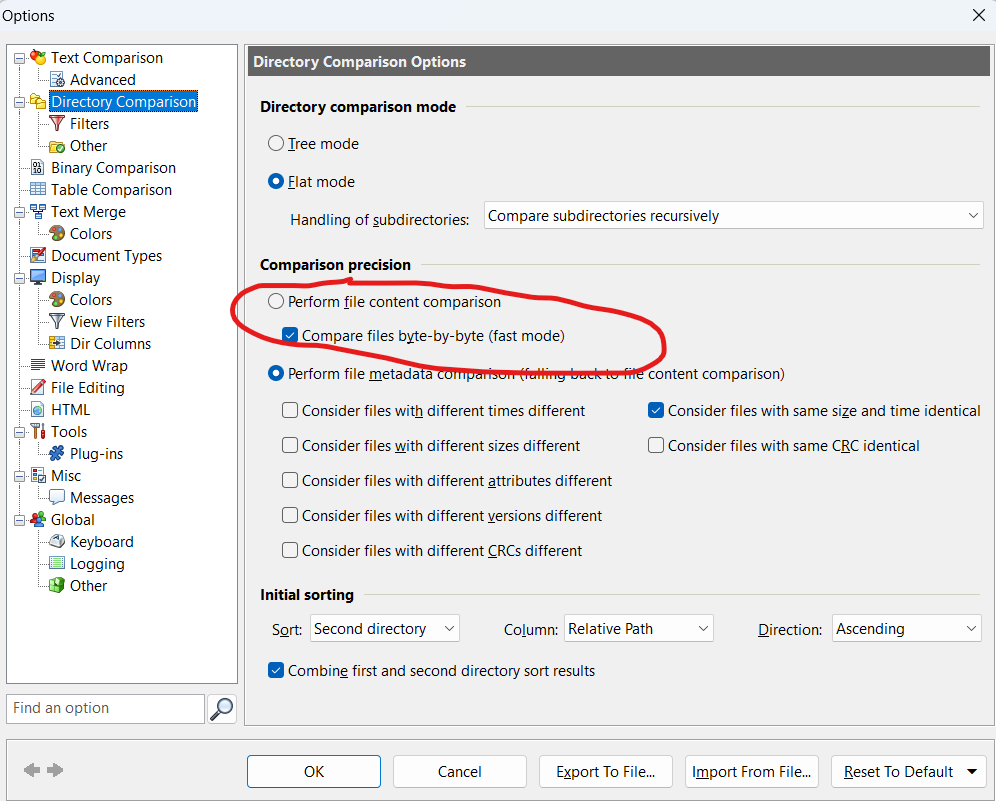Click the Logging list icon
Image resolution: width=996 pixels, height=801 pixels.
(x=57, y=563)
